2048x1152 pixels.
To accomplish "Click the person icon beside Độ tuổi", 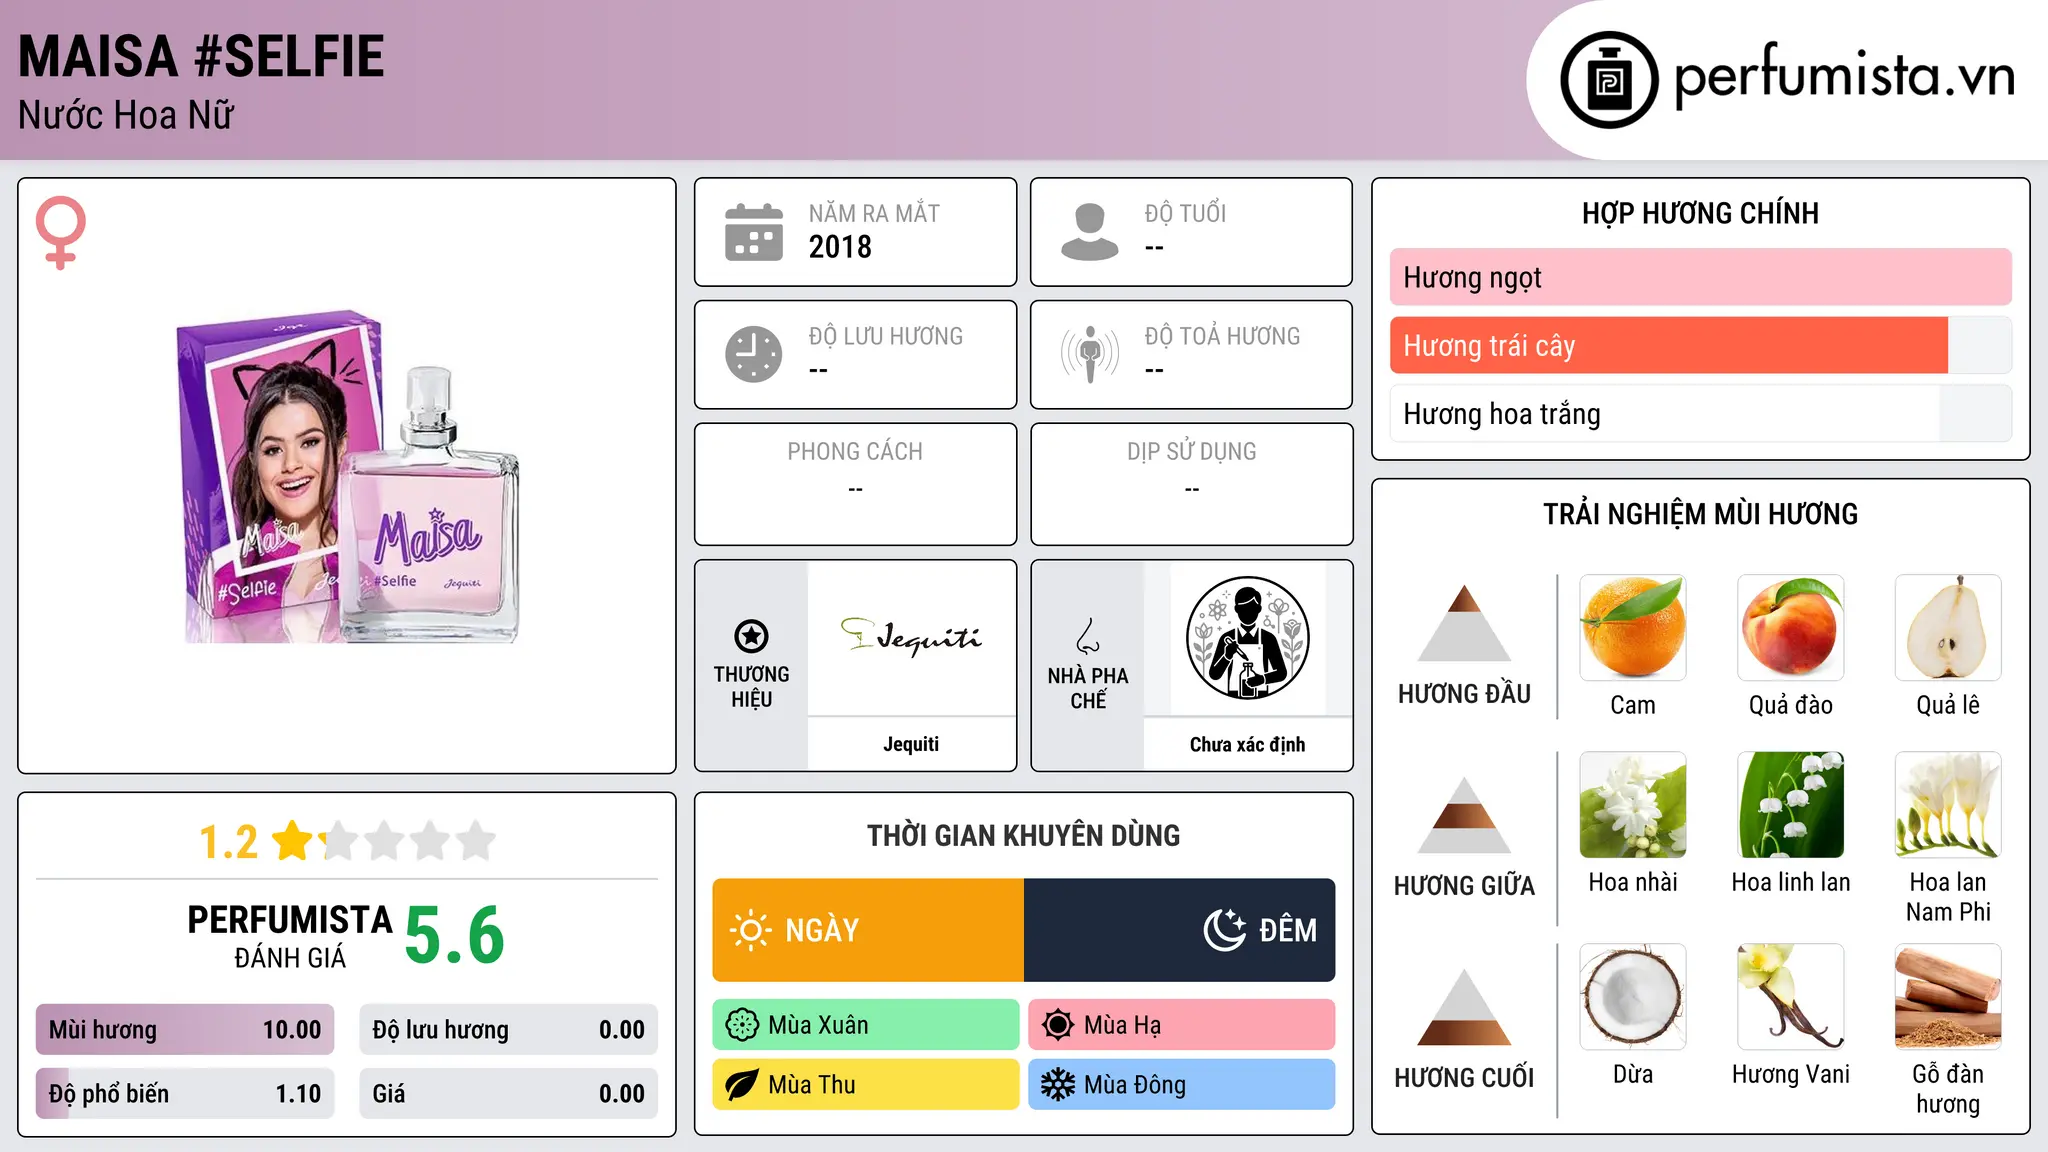I will (x=1089, y=232).
